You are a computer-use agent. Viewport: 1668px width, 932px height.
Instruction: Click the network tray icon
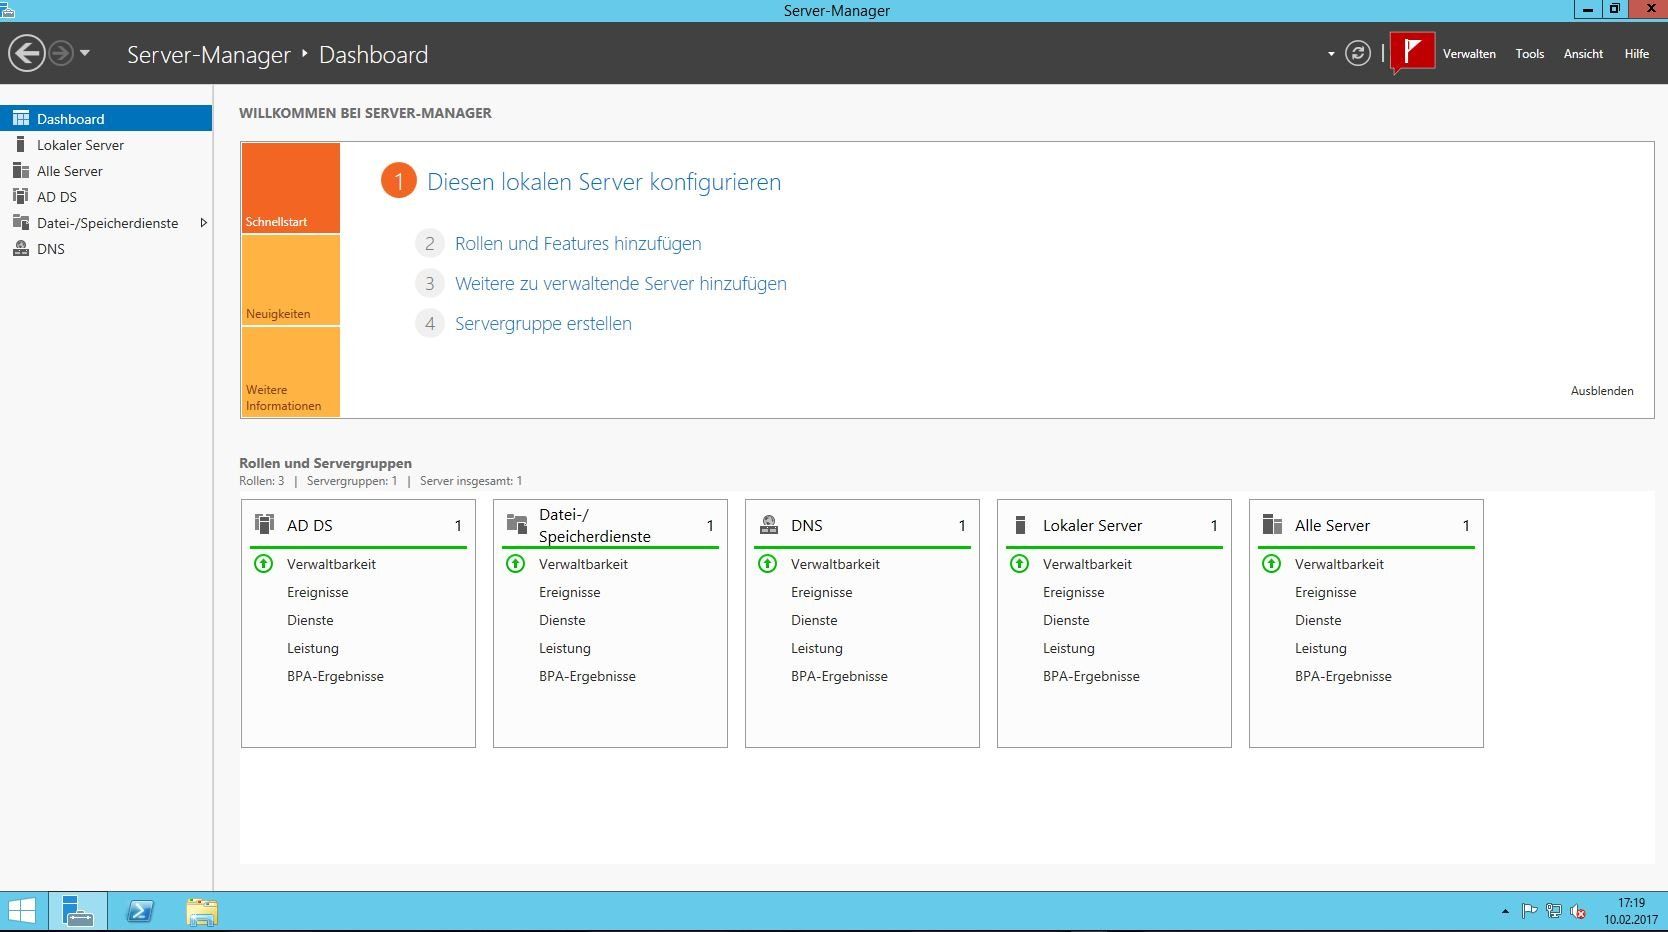[1553, 911]
